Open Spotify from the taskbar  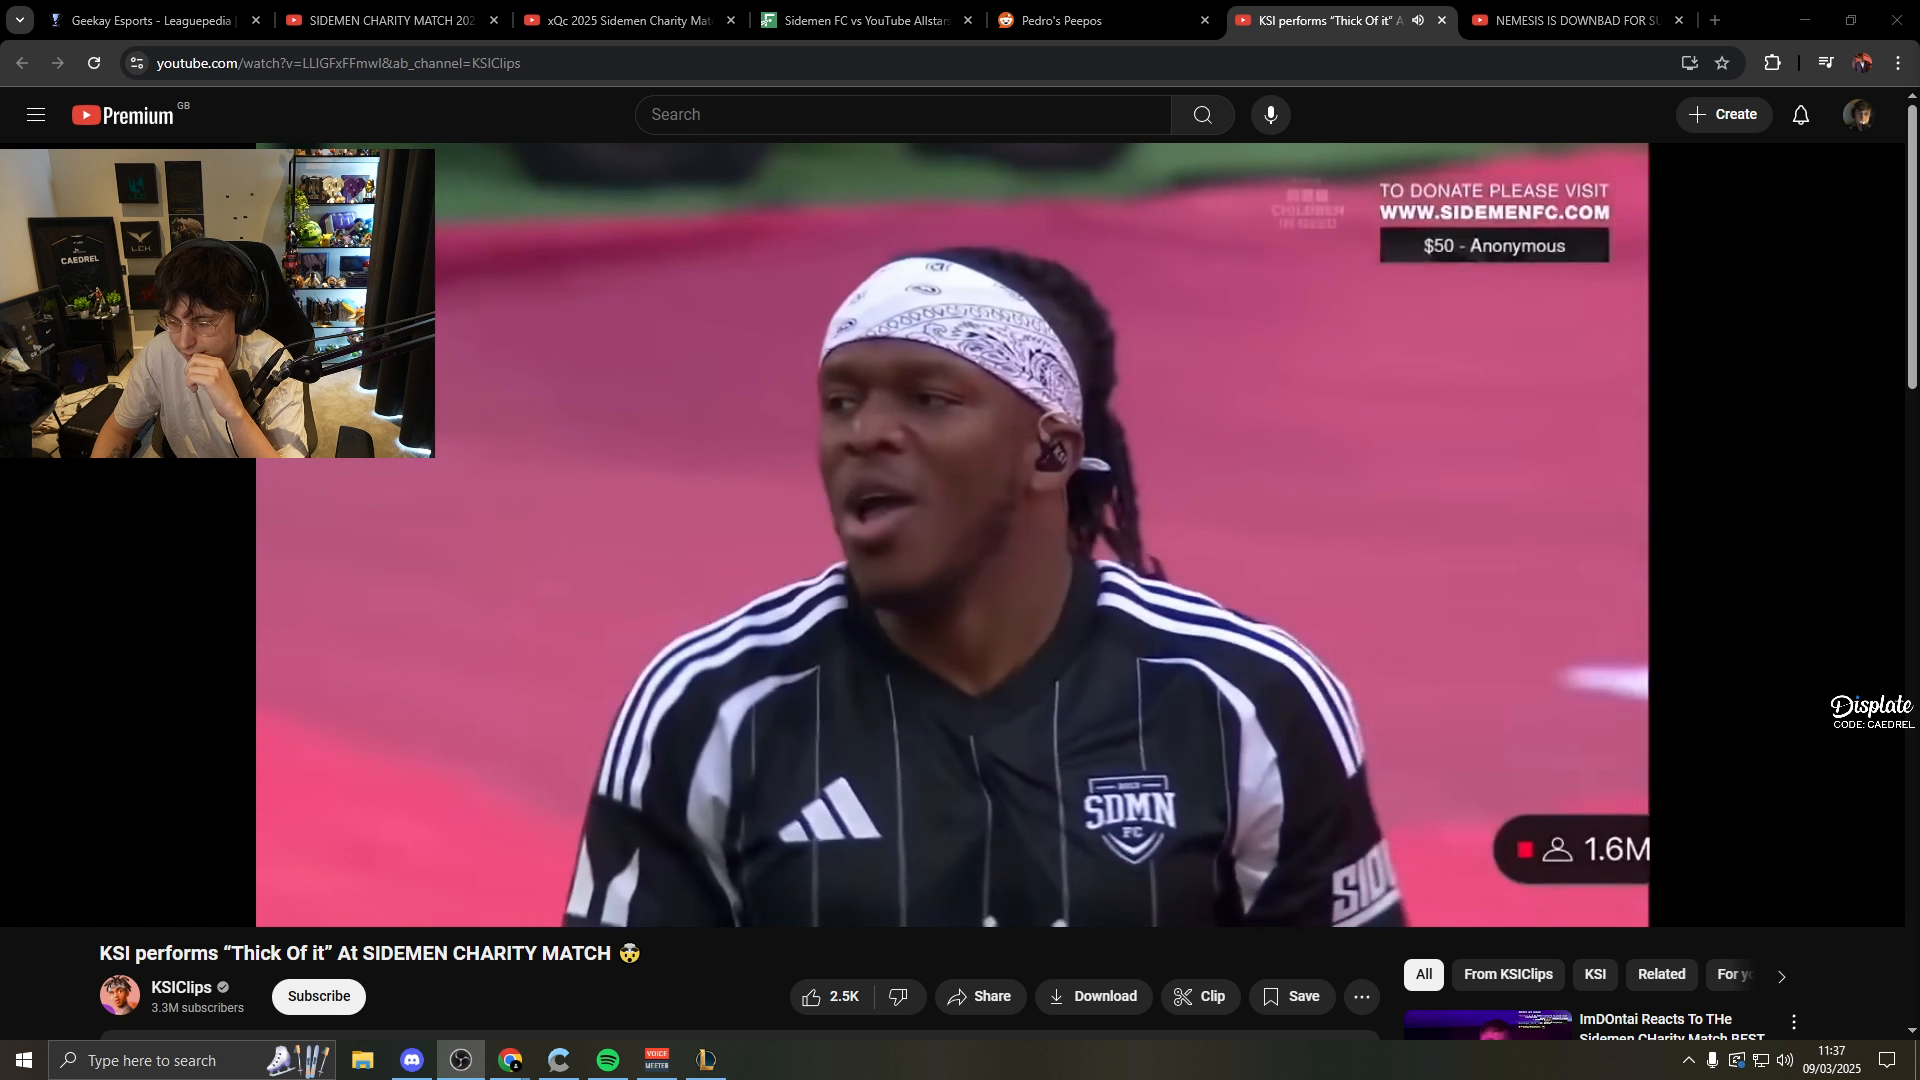tap(607, 1060)
